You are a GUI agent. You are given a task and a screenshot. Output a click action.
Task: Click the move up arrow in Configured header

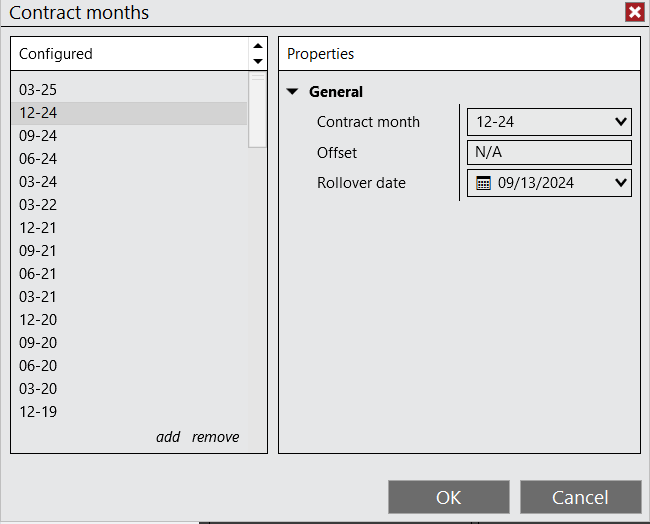pos(258,46)
